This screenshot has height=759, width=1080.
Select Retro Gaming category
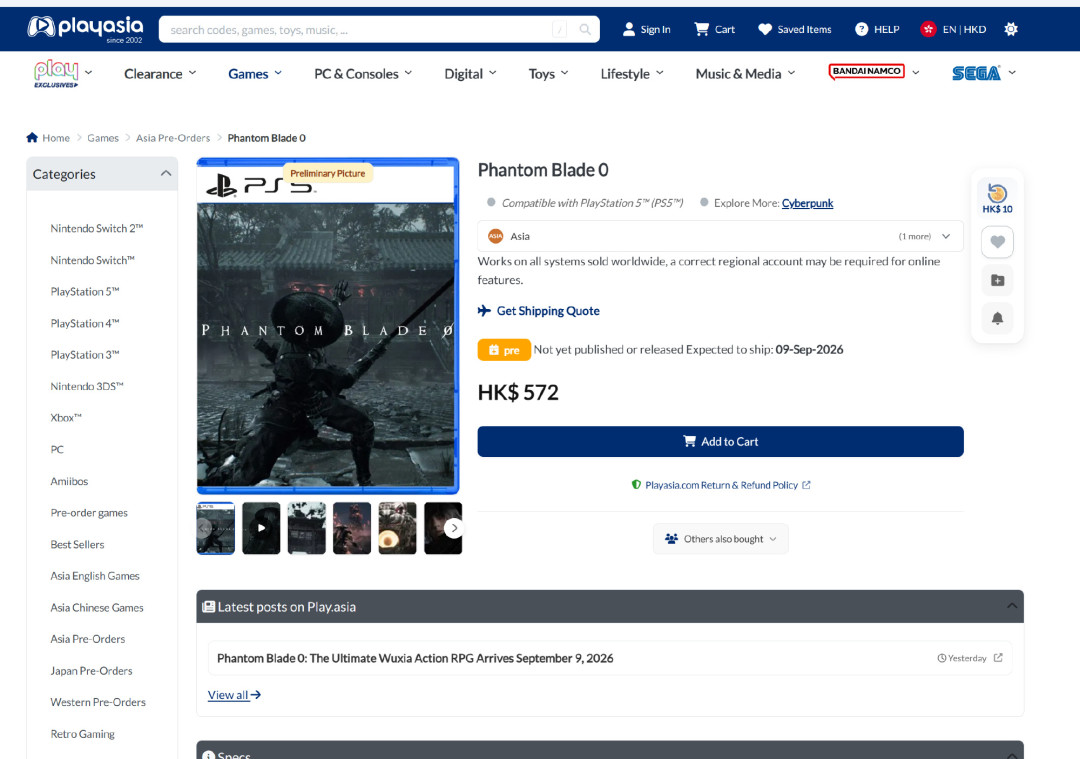(x=83, y=734)
